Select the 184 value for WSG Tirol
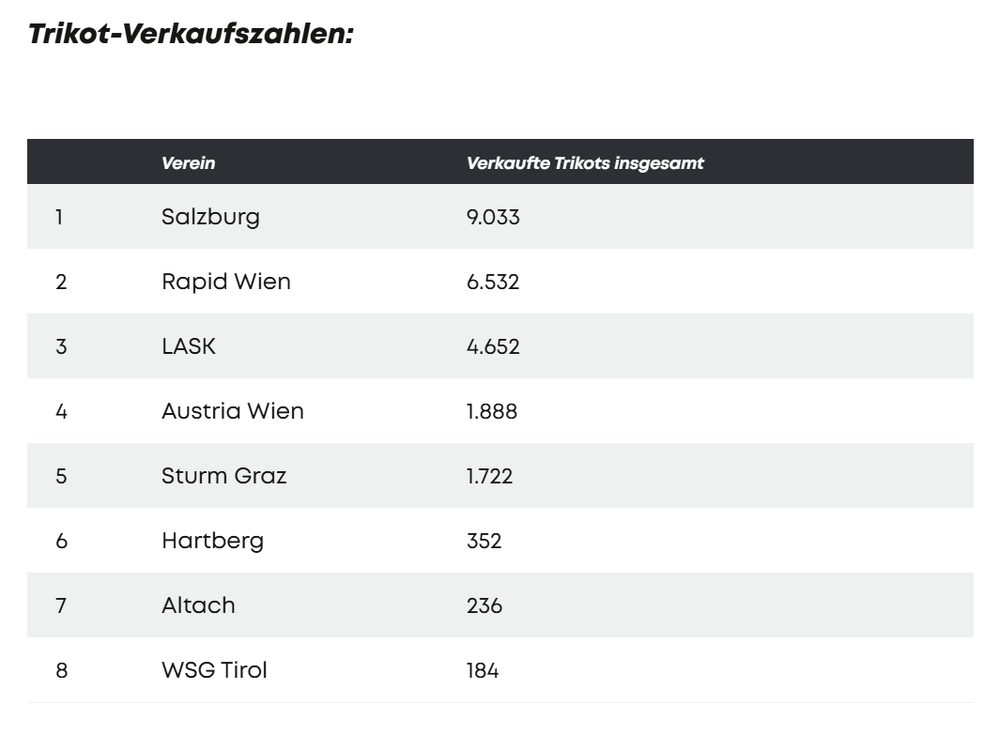This screenshot has height=735, width=1000. (482, 670)
